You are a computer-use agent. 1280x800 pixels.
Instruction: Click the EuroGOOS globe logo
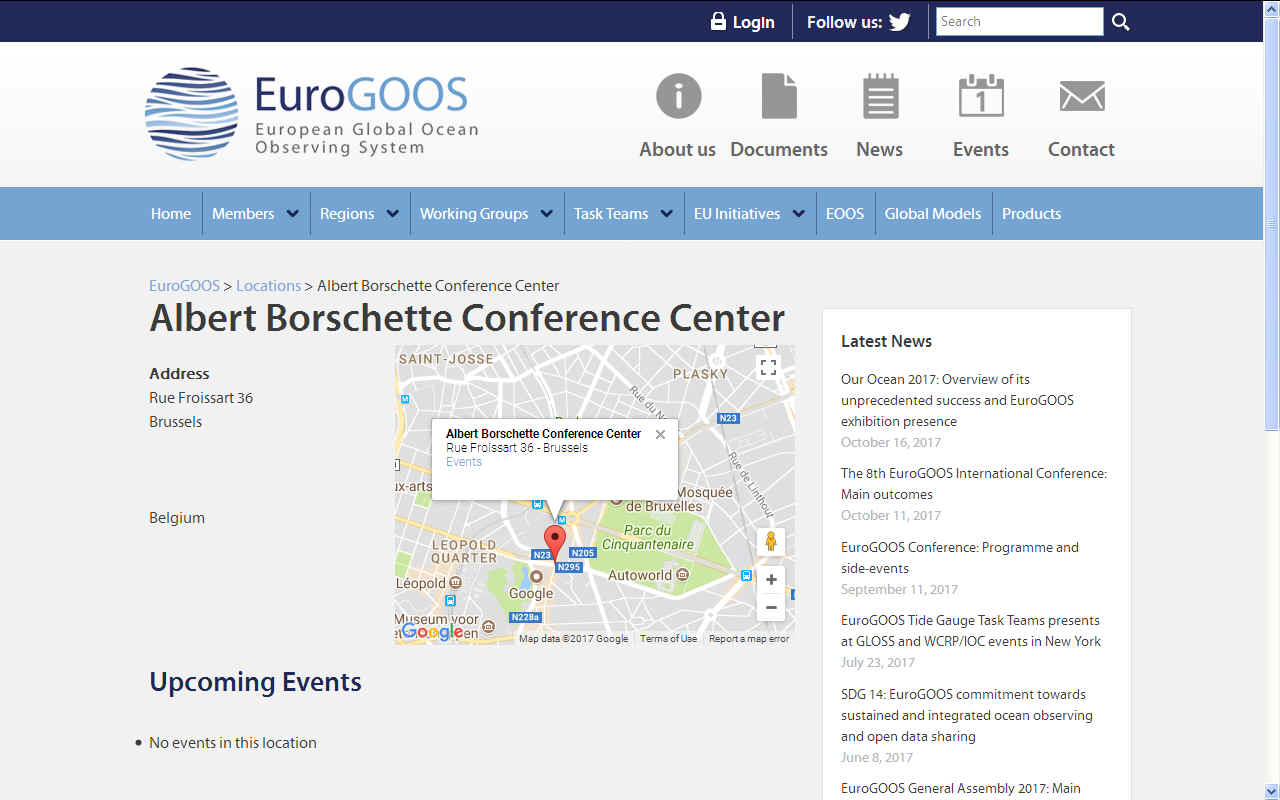(x=192, y=114)
